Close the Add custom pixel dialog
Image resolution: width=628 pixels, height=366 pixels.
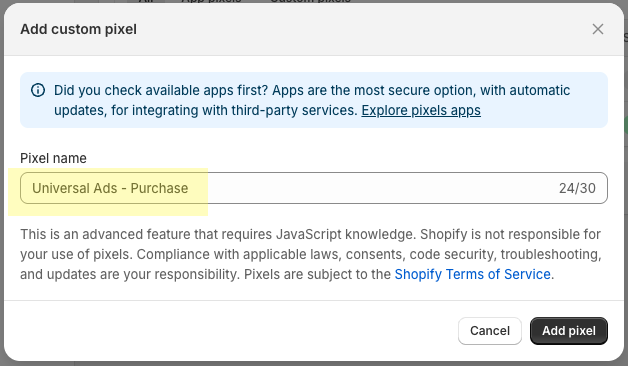click(x=598, y=29)
